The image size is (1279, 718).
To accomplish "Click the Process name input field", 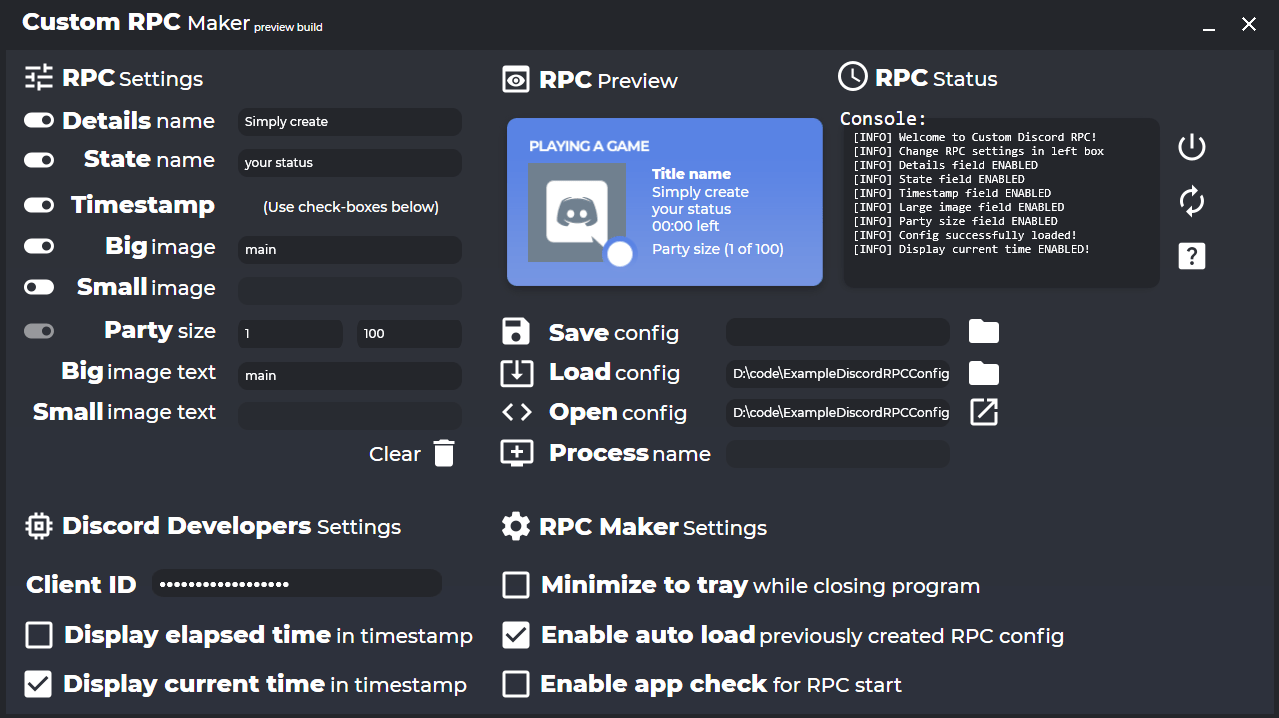I will pos(838,454).
